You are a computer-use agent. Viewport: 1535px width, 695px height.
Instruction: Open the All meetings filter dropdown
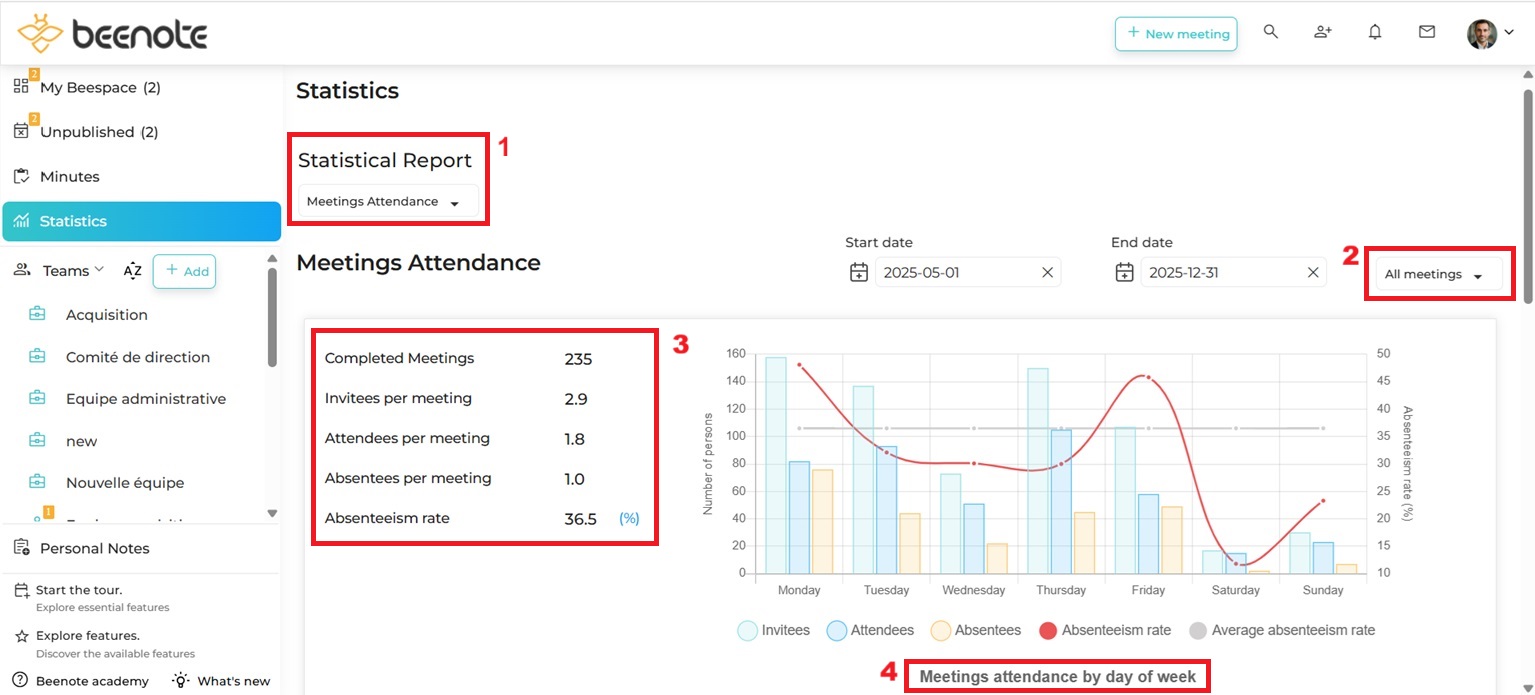(1437, 273)
